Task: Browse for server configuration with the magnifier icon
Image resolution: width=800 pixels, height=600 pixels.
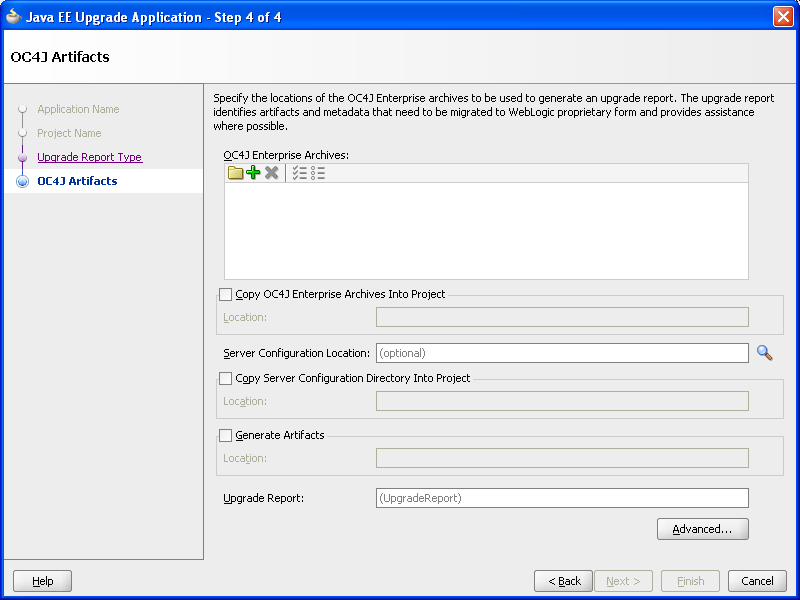Action: 764,353
